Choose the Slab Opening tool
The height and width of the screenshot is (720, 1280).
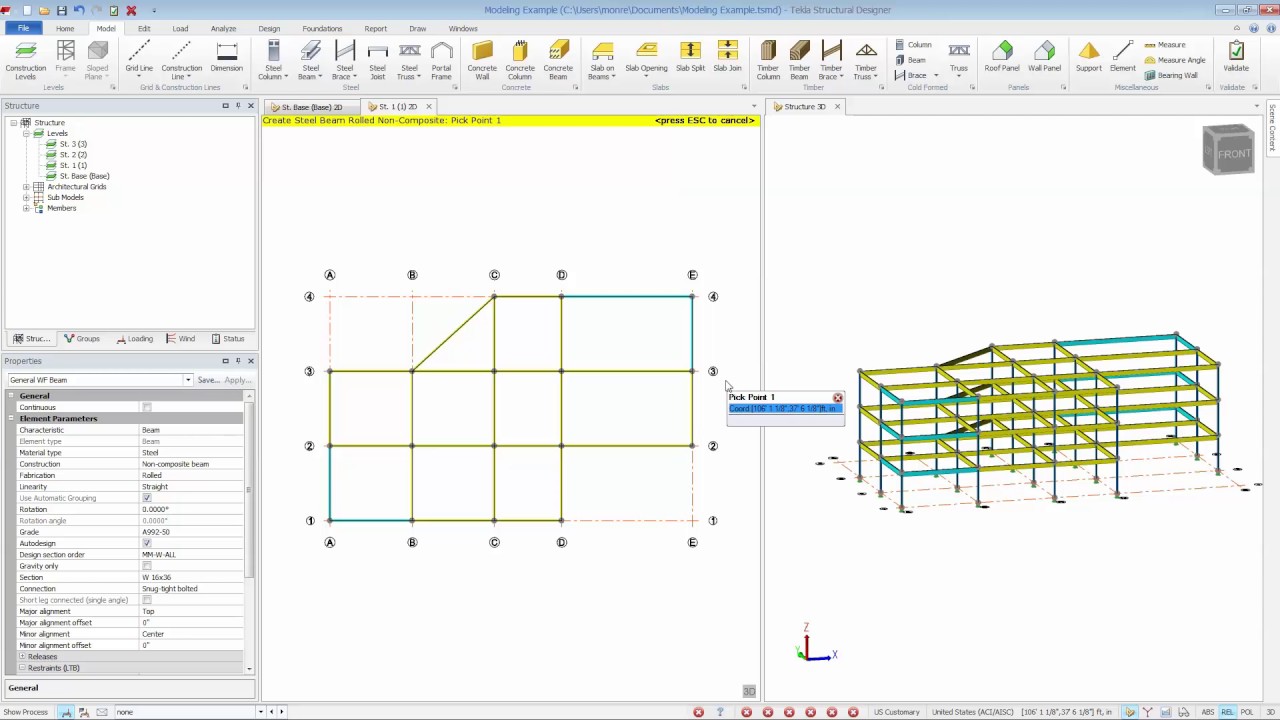coord(646,58)
